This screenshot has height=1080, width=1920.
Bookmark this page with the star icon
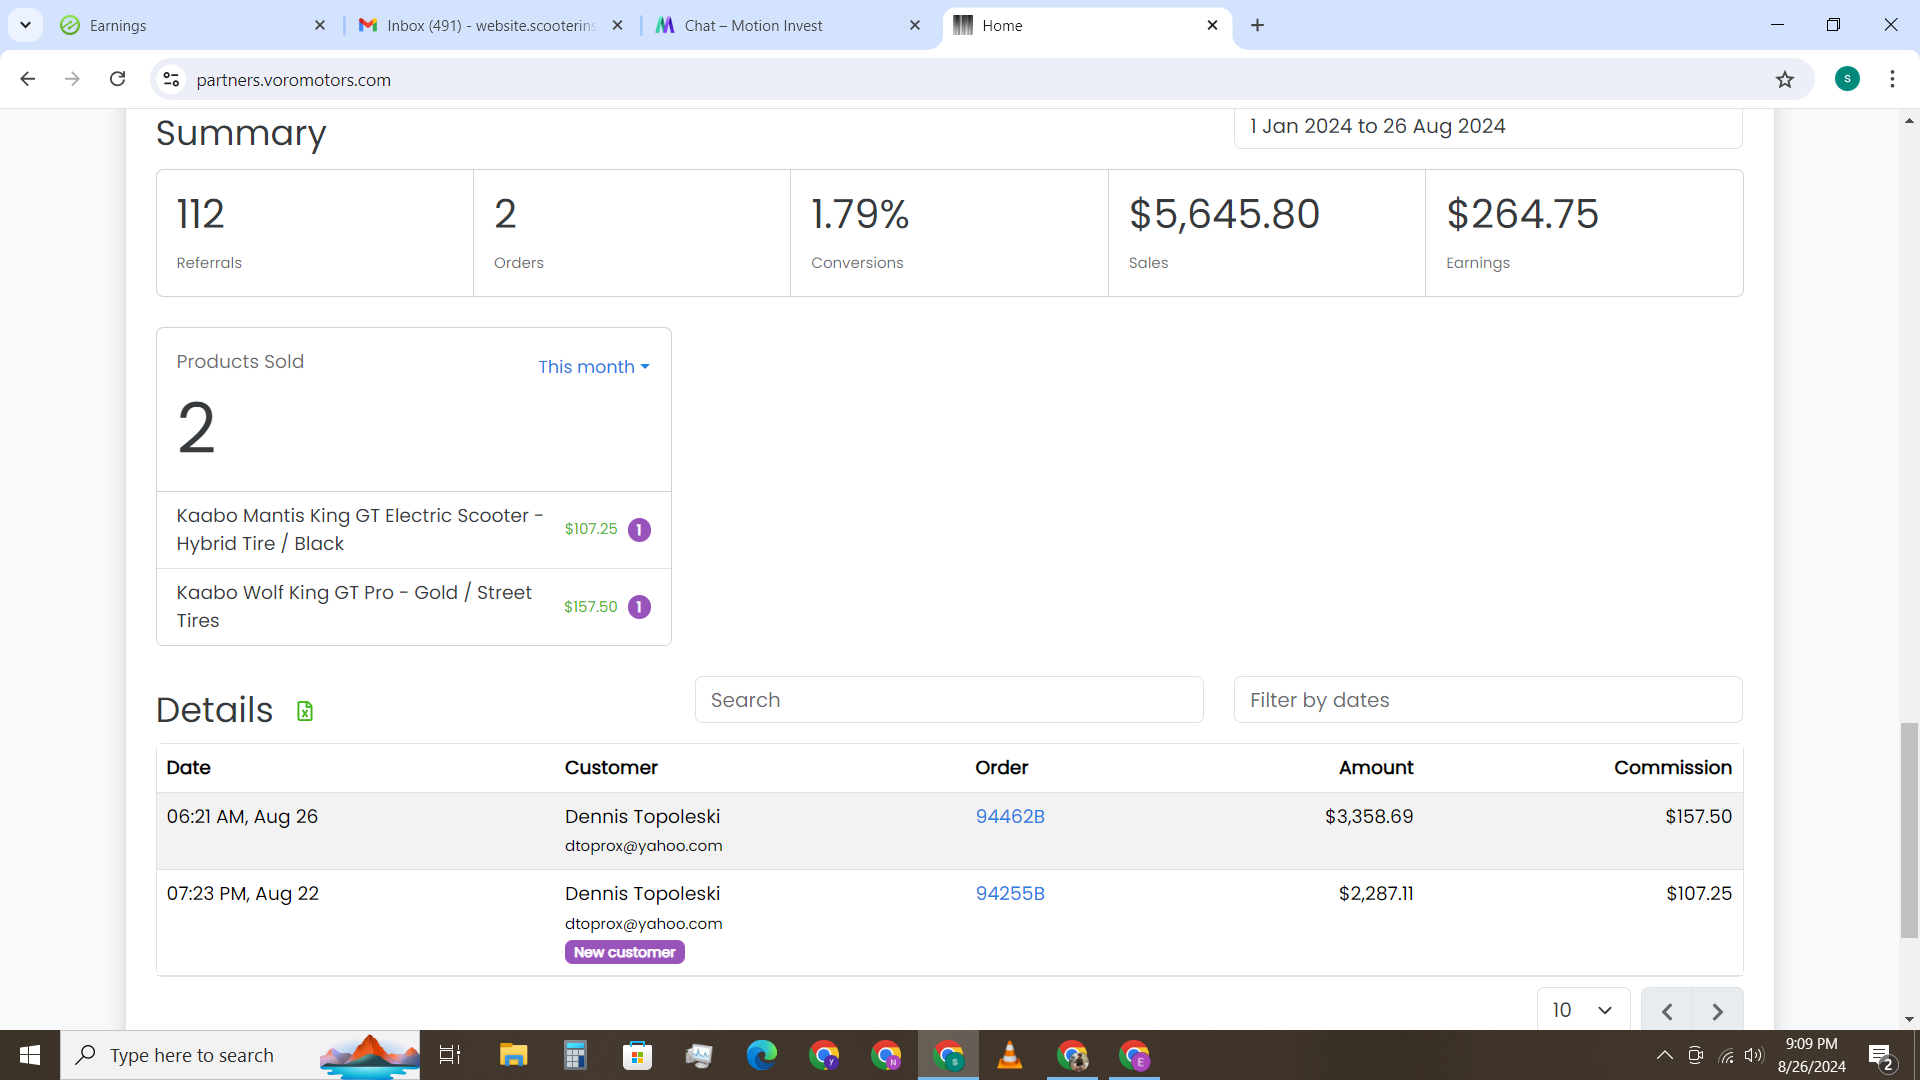pos(1785,79)
